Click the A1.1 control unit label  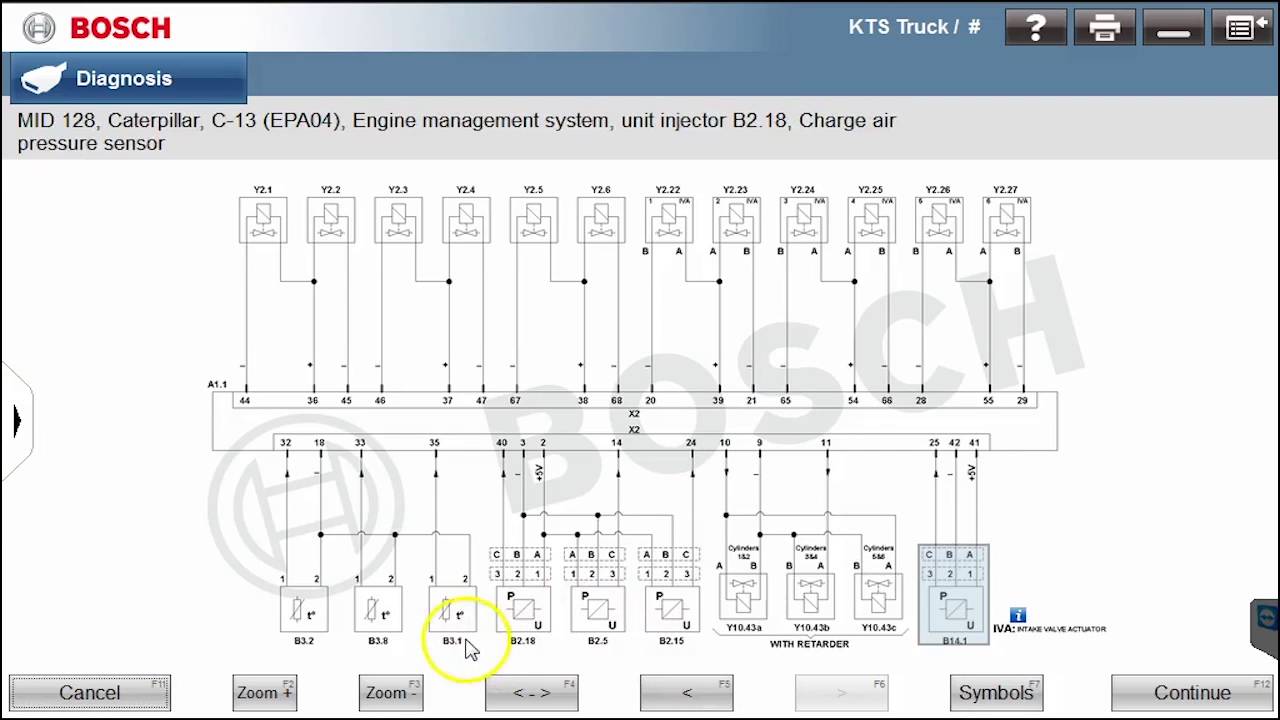[217, 384]
